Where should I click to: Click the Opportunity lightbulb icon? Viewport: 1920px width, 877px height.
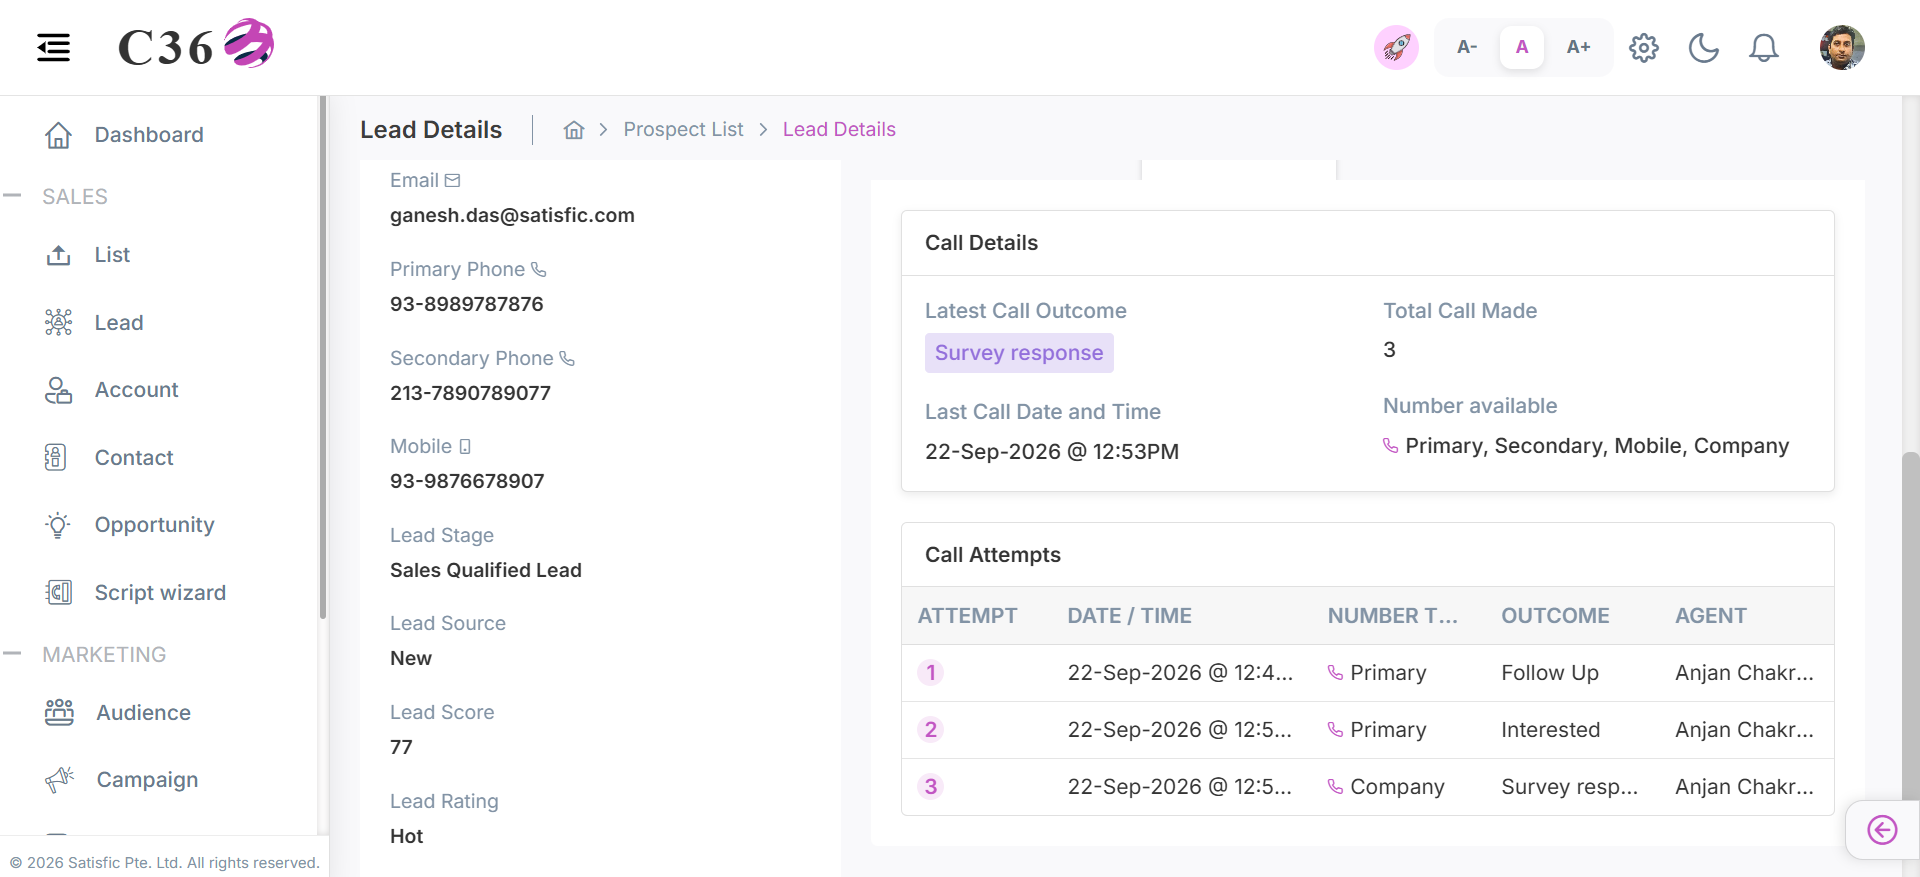58,525
